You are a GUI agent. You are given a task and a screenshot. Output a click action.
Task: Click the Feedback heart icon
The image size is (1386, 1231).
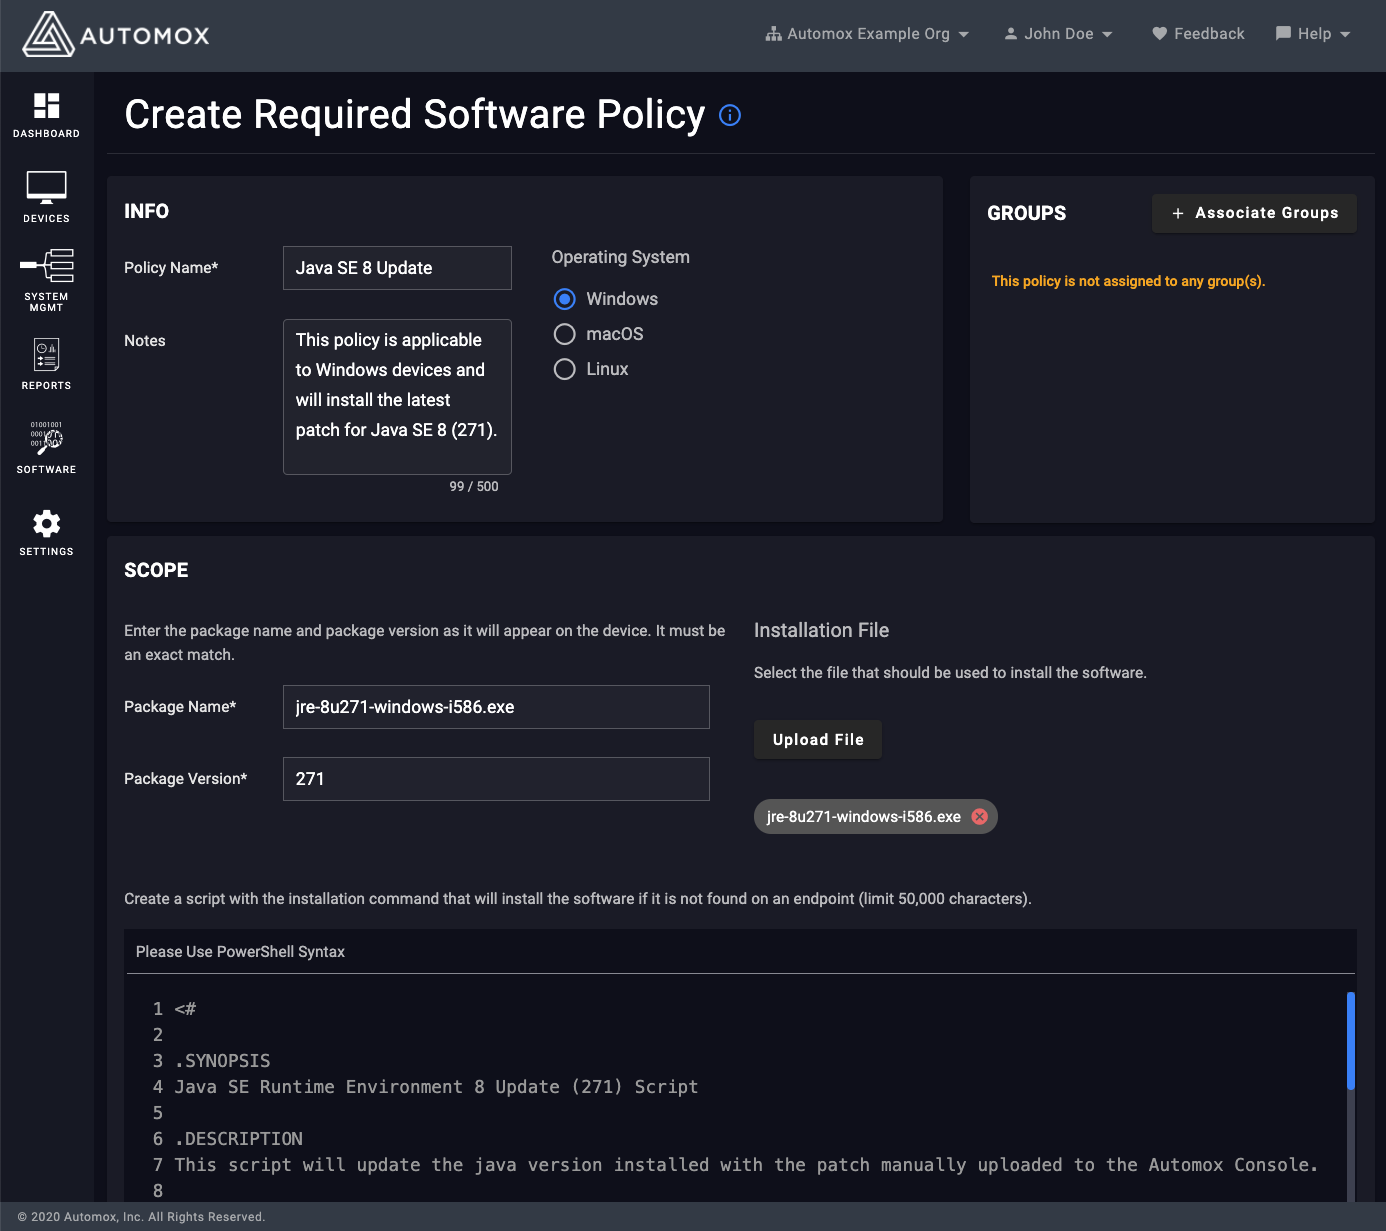coord(1160,34)
